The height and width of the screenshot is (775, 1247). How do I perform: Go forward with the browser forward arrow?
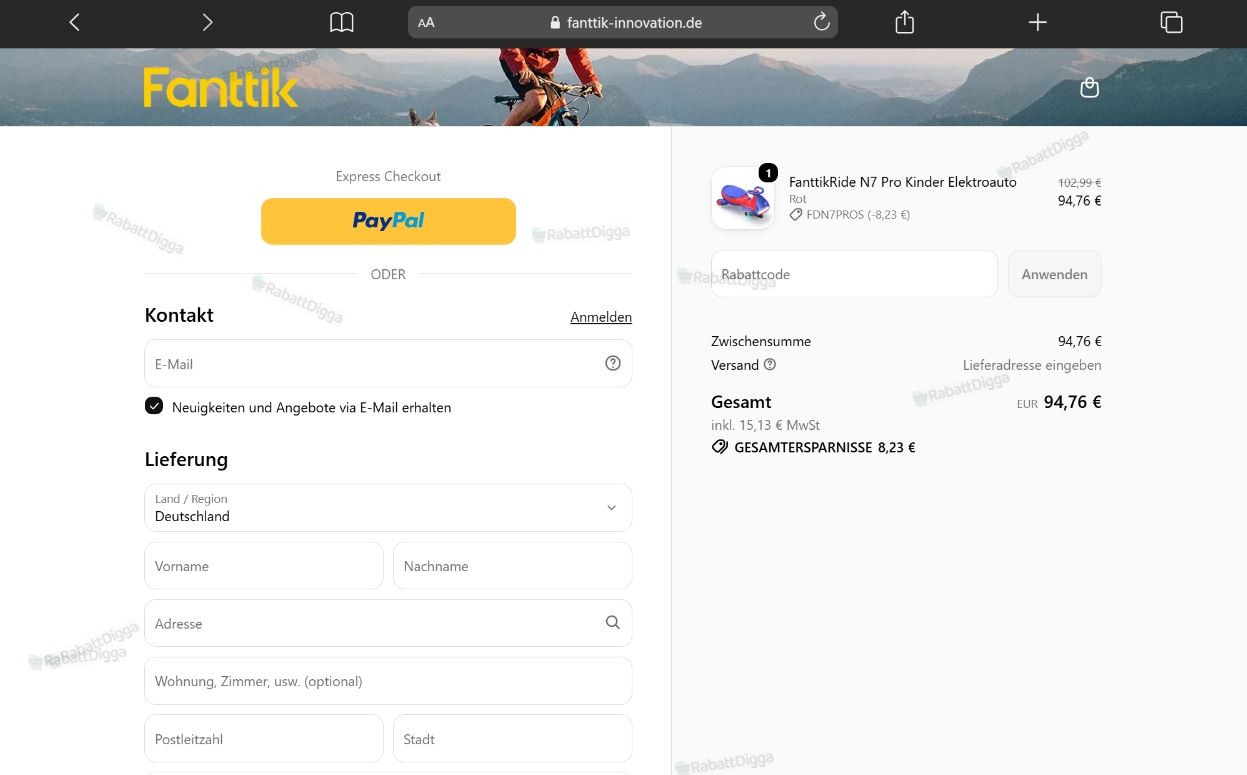(207, 22)
